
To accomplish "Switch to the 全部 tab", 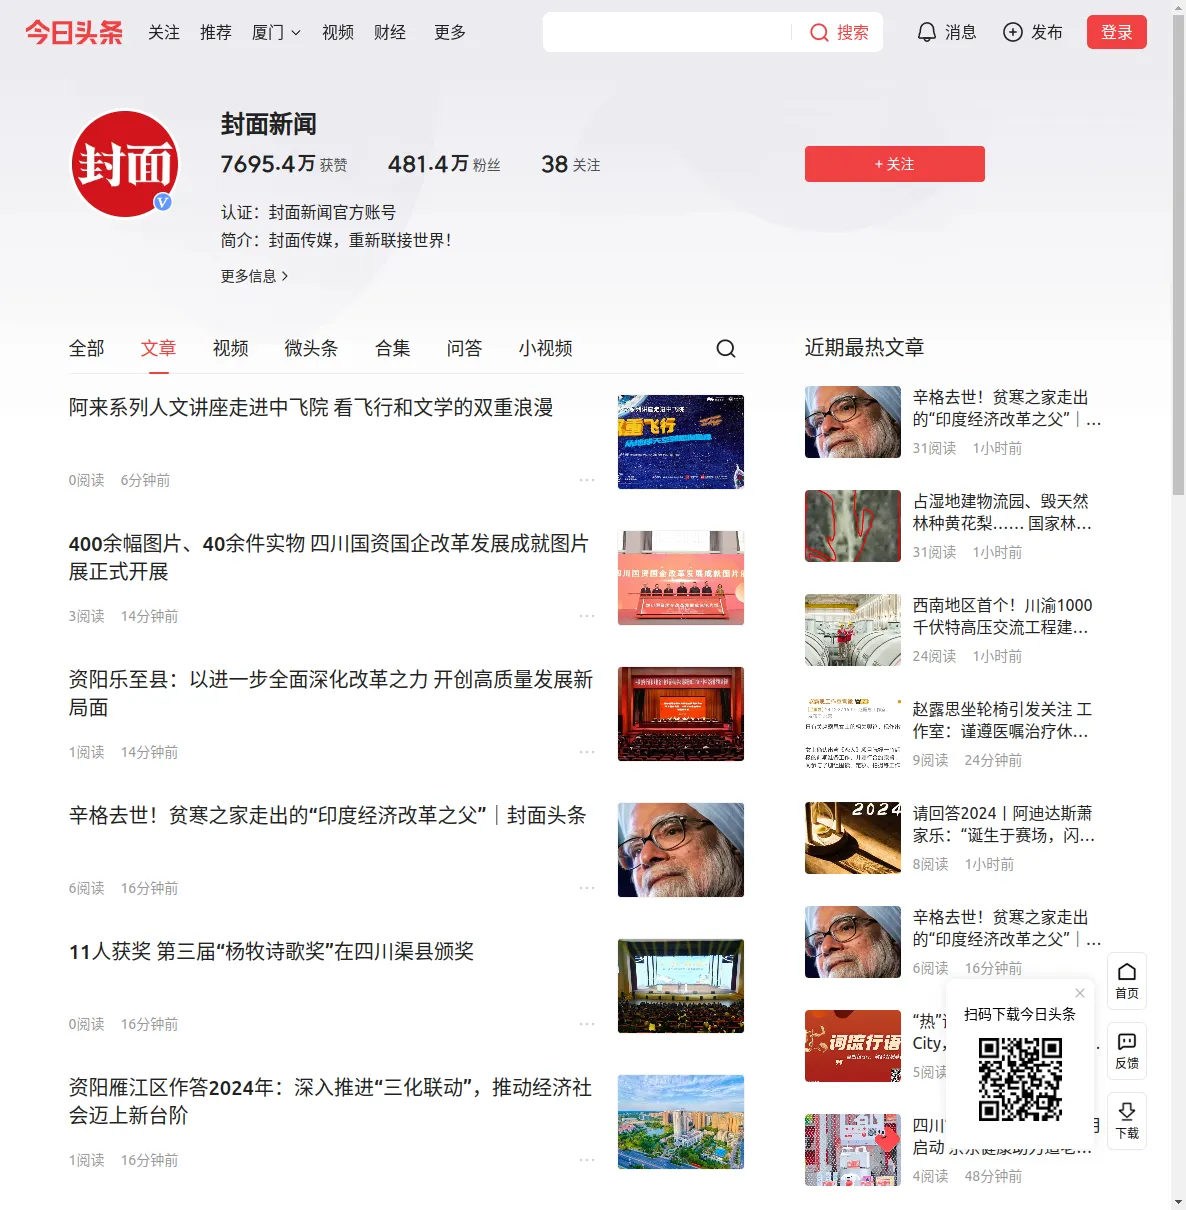I will click(87, 348).
